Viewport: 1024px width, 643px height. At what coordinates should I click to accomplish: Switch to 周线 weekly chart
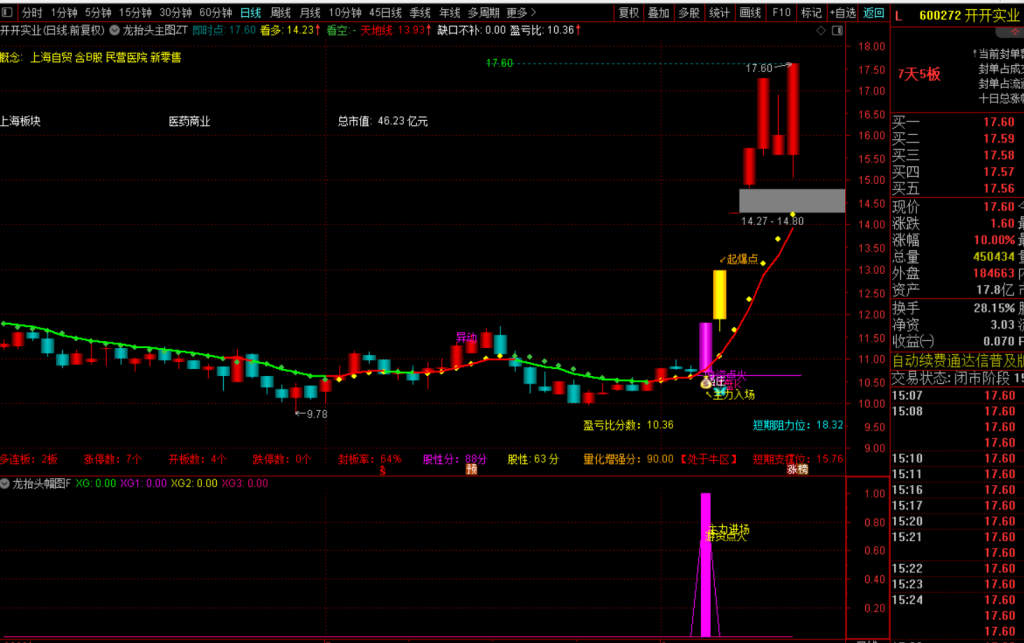click(280, 12)
